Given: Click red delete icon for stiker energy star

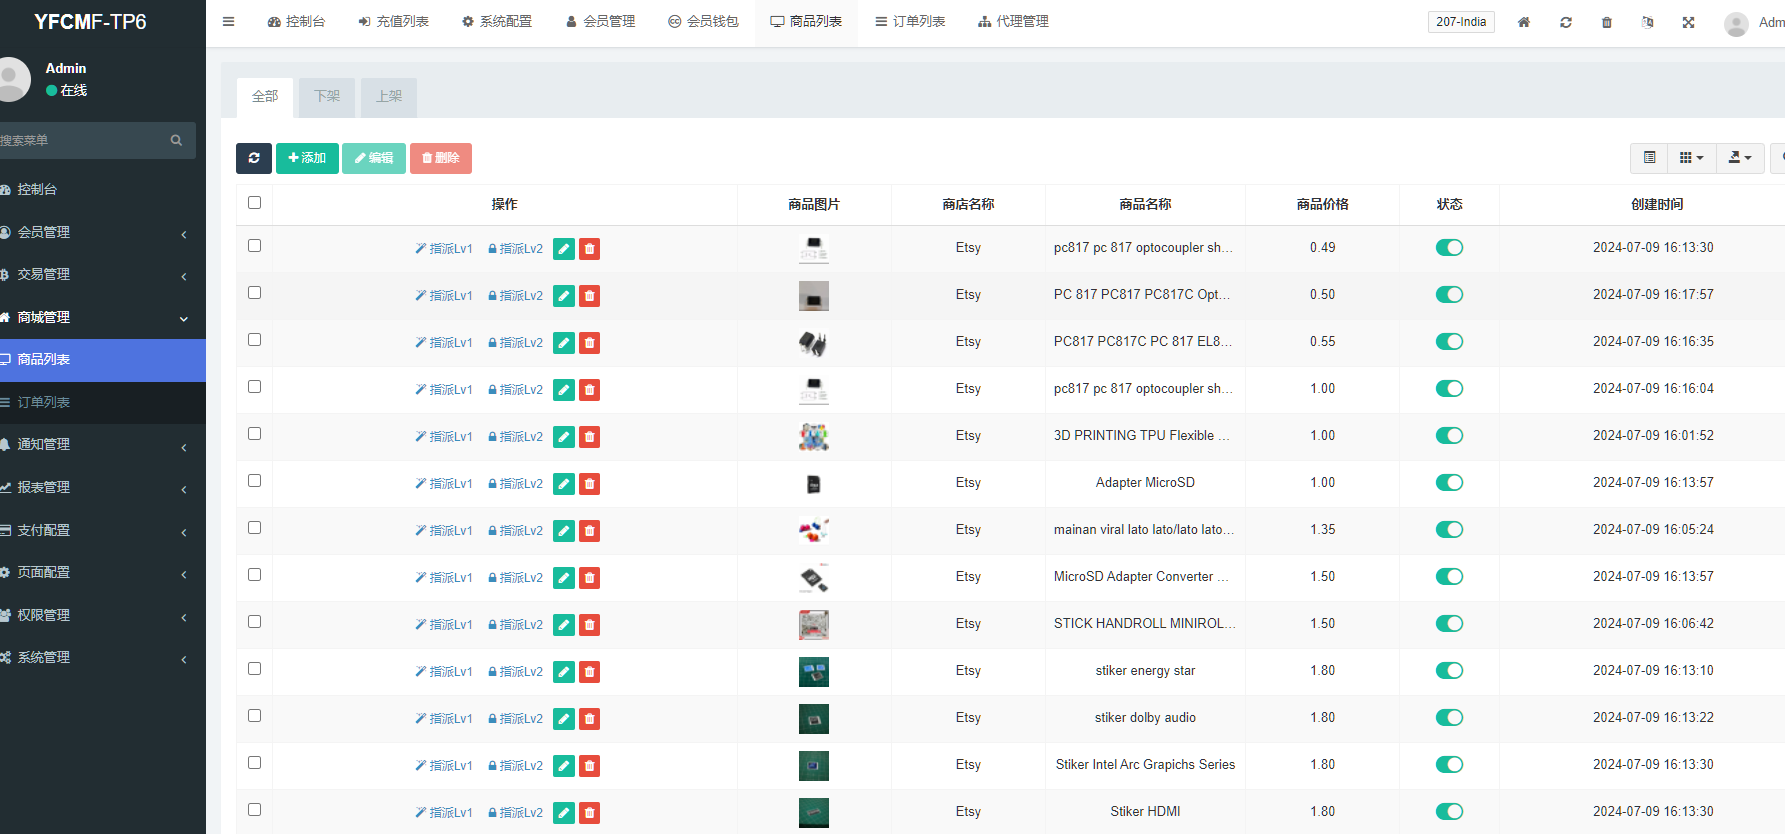Looking at the screenshot, I should point(590,672).
